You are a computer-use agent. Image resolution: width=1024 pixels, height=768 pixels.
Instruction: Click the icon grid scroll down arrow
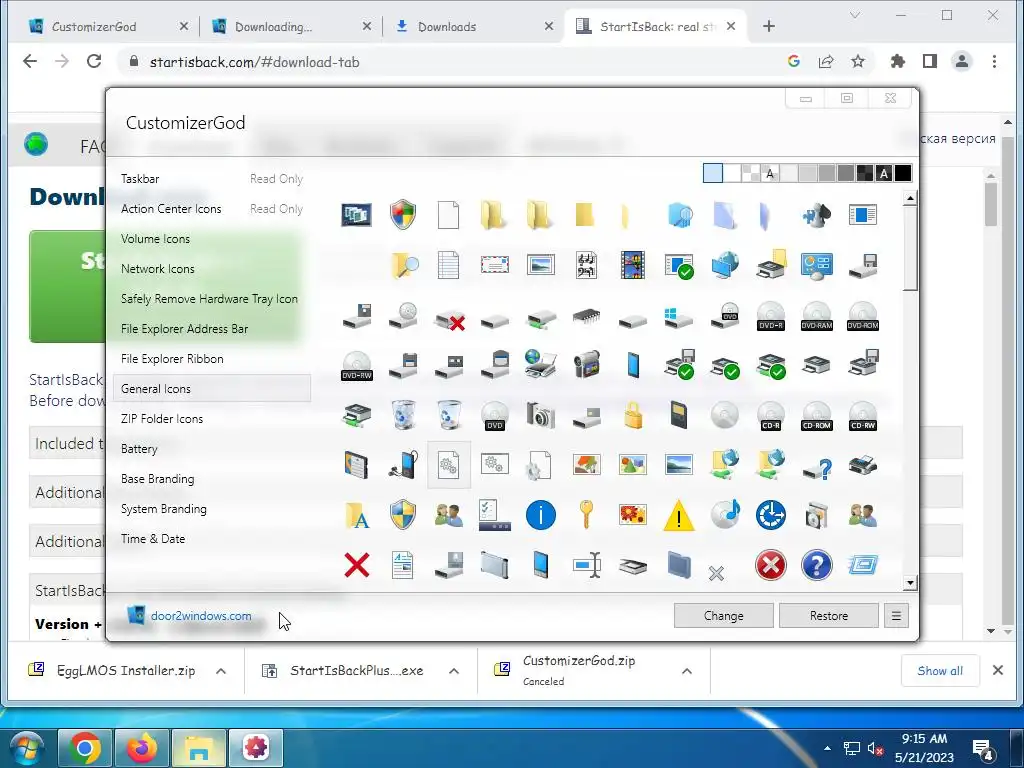point(910,583)
